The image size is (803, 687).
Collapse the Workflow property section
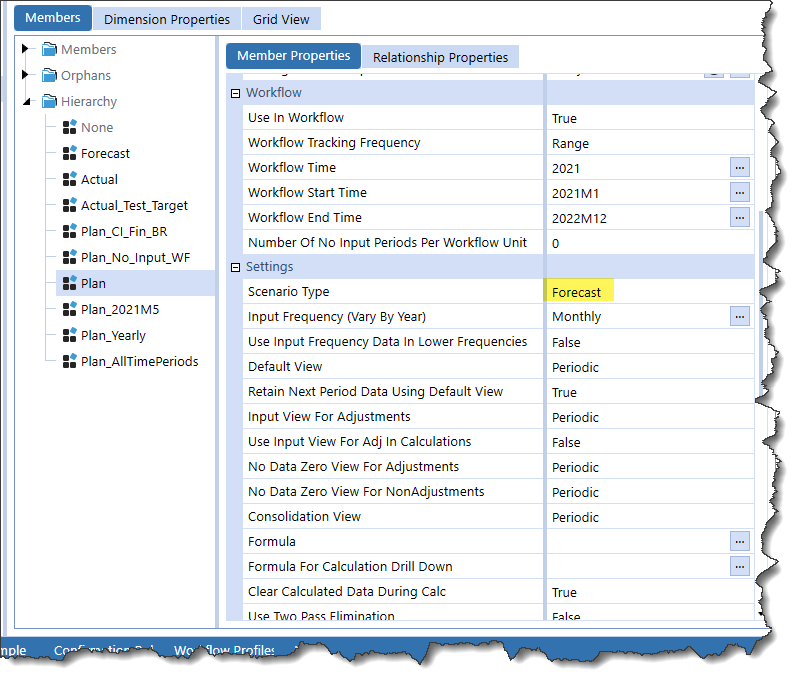236,93
